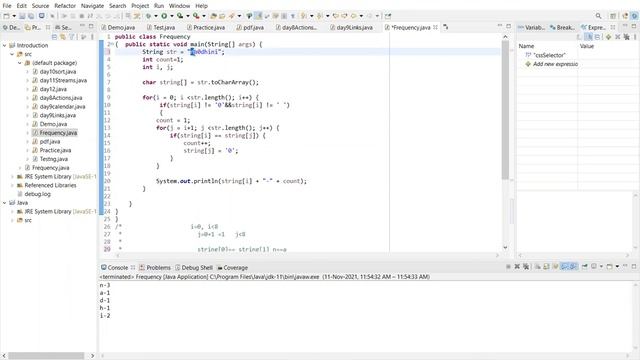Image resolution: width=640 pixels, height=360 pixels.
Task: Toggle Show Type Names in Expressions view
Action: 580,37
